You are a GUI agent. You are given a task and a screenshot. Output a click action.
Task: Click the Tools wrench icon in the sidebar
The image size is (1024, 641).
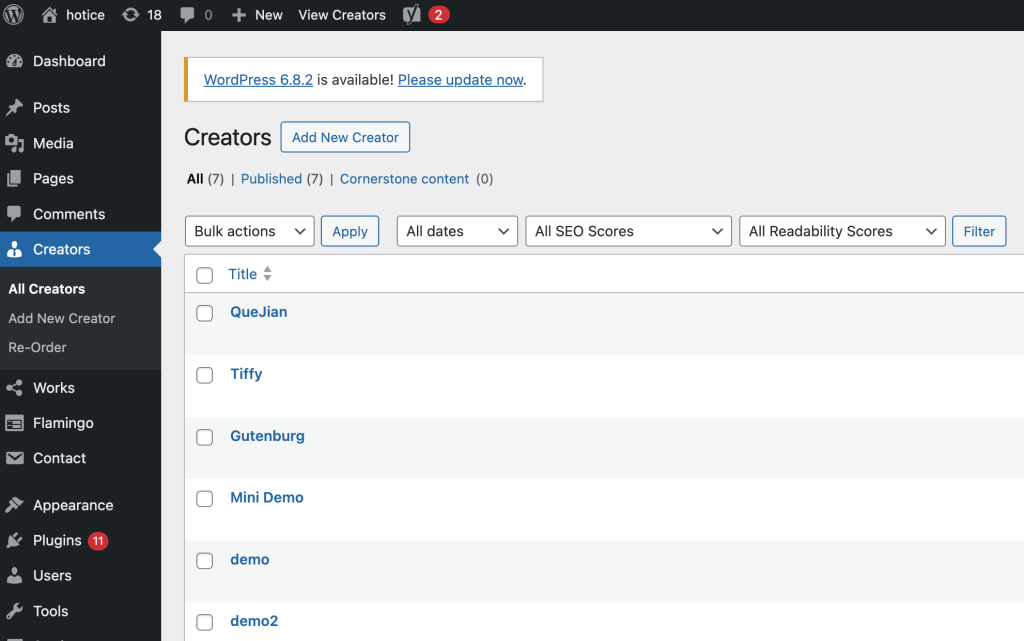(x=15, y=611)
